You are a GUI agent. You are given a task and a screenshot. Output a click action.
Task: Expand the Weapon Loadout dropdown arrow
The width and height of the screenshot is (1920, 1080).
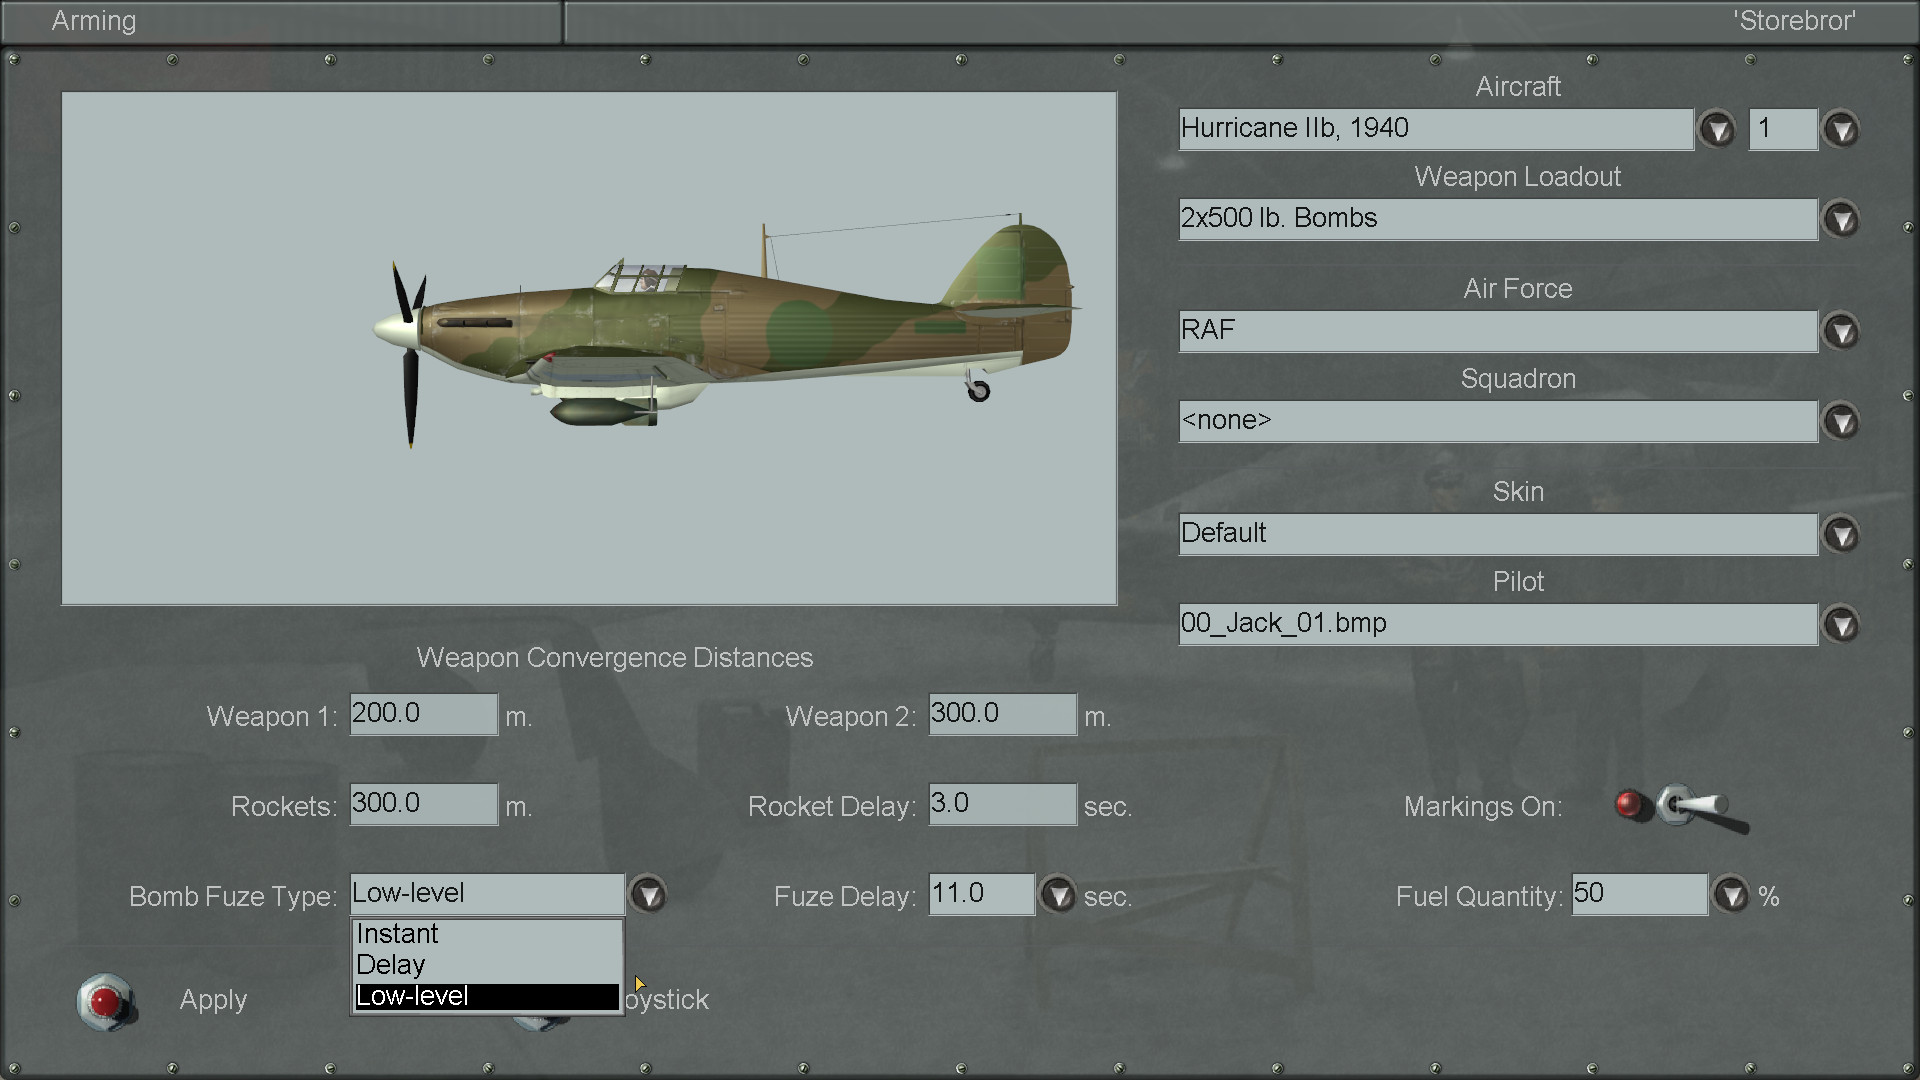click(x=1841, y=219)
